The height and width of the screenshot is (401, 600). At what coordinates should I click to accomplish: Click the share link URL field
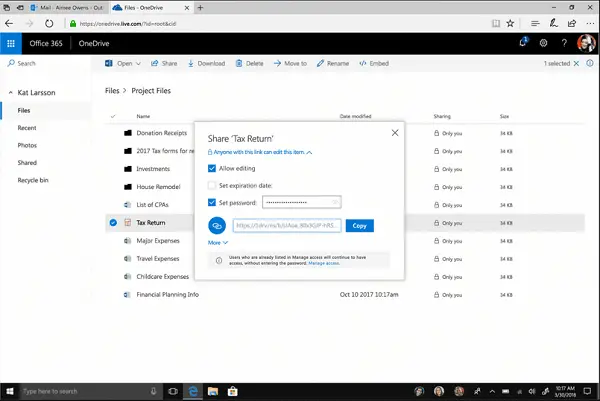tap(287, 225)
